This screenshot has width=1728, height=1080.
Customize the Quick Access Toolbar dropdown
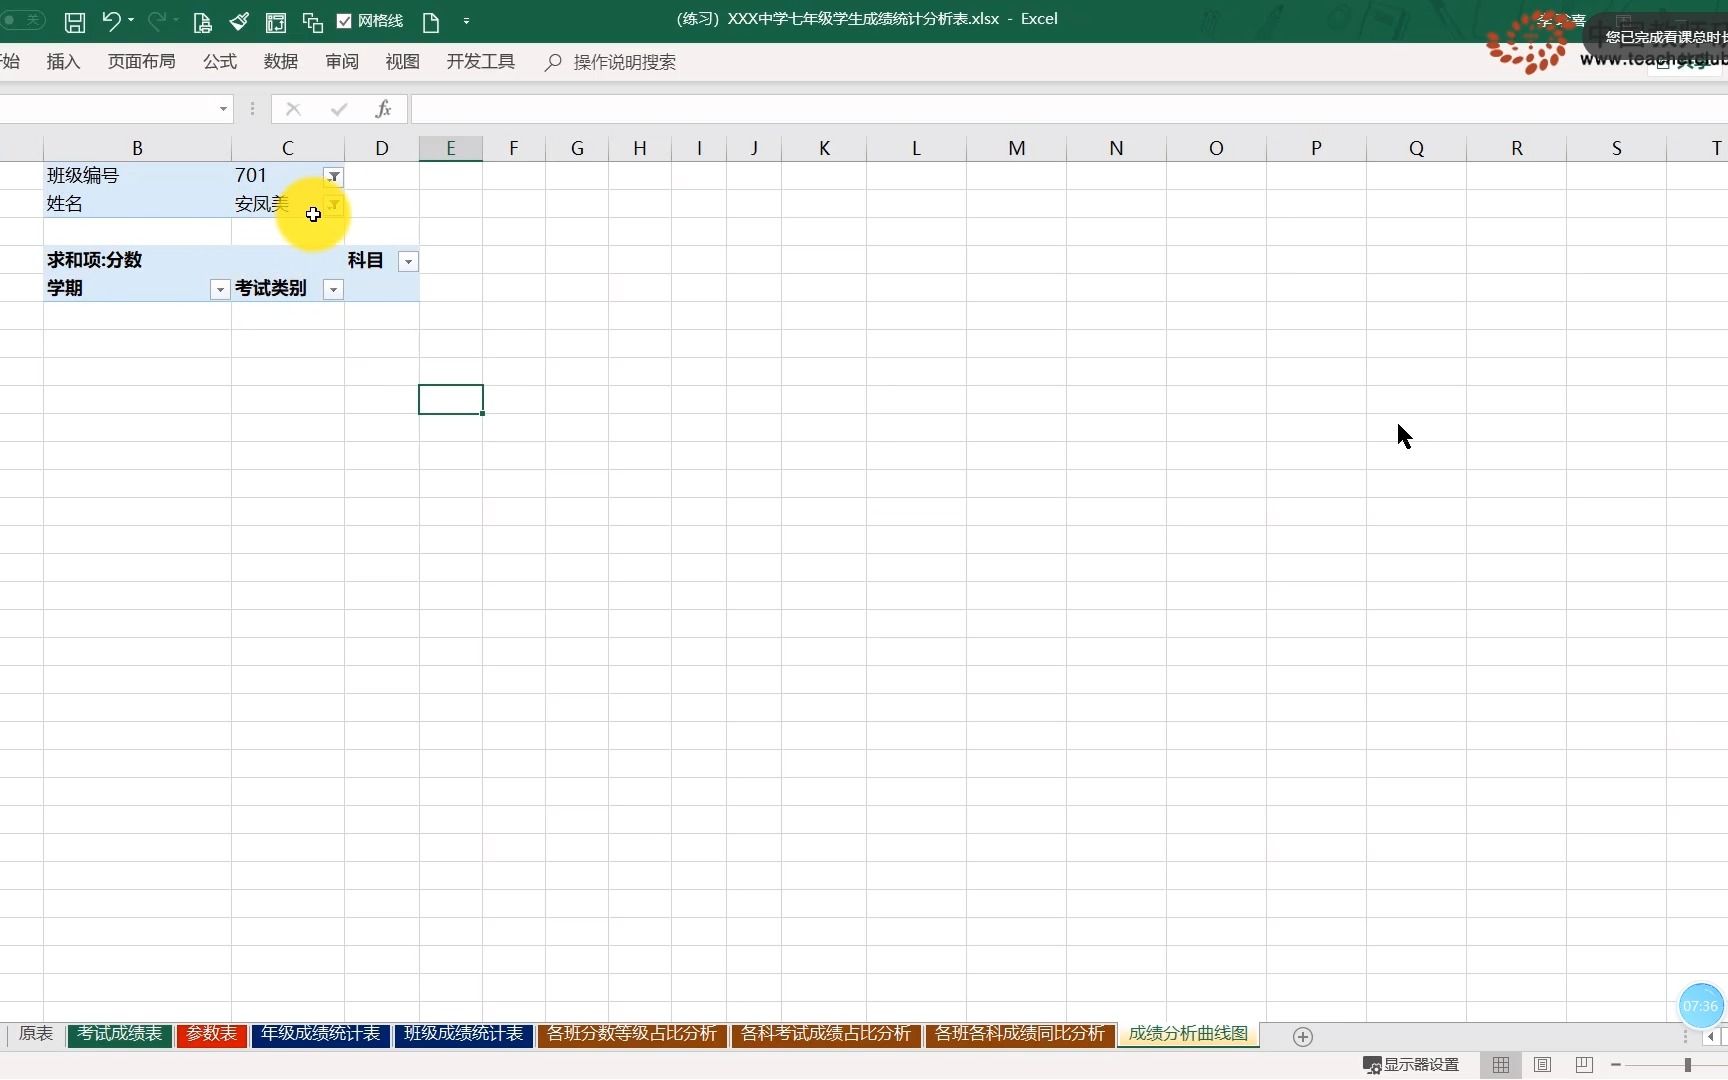point(466,21)
